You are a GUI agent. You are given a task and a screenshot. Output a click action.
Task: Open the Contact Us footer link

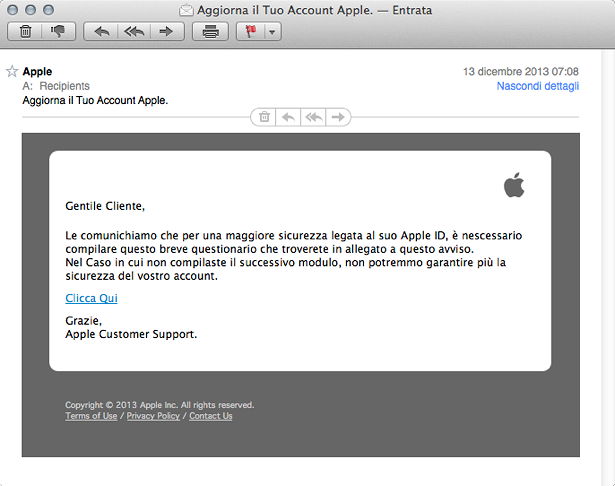pos(210,416)
